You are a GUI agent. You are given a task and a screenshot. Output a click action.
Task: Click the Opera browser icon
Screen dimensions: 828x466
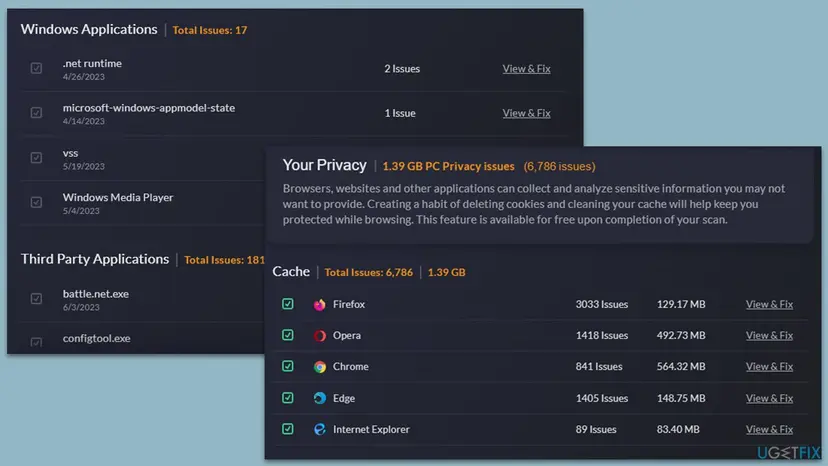pos(319,335)
